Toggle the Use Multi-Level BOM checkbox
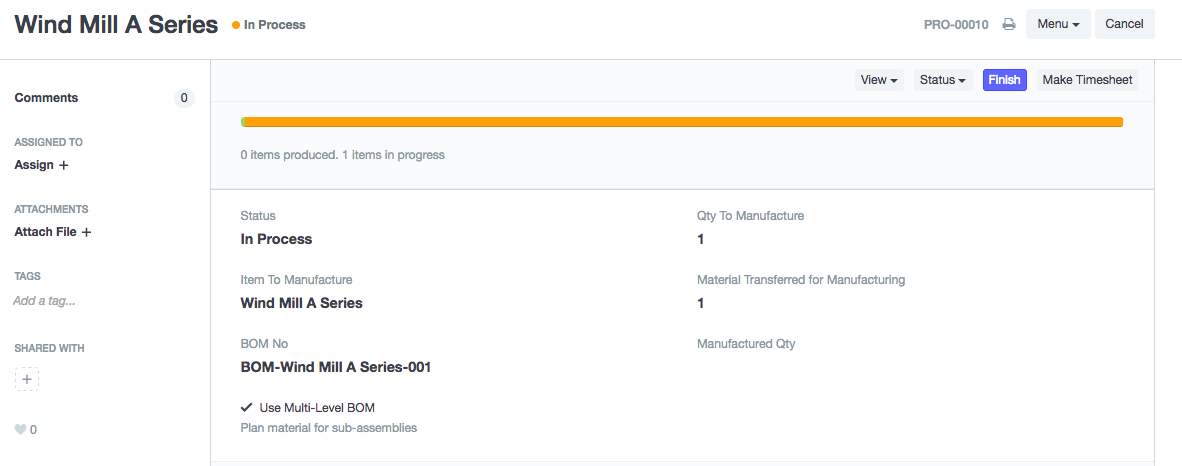 [x=246, y=407]
